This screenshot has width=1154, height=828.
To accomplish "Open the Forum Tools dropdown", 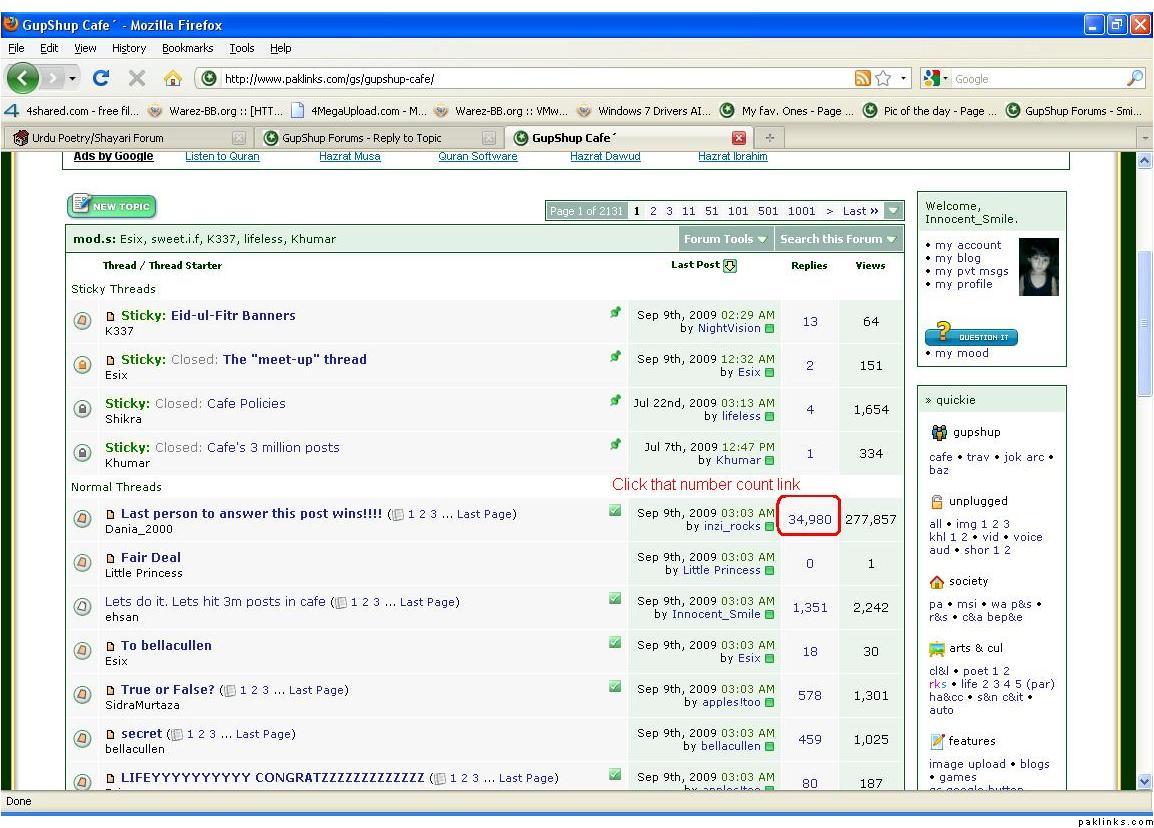I will (725, 239).
